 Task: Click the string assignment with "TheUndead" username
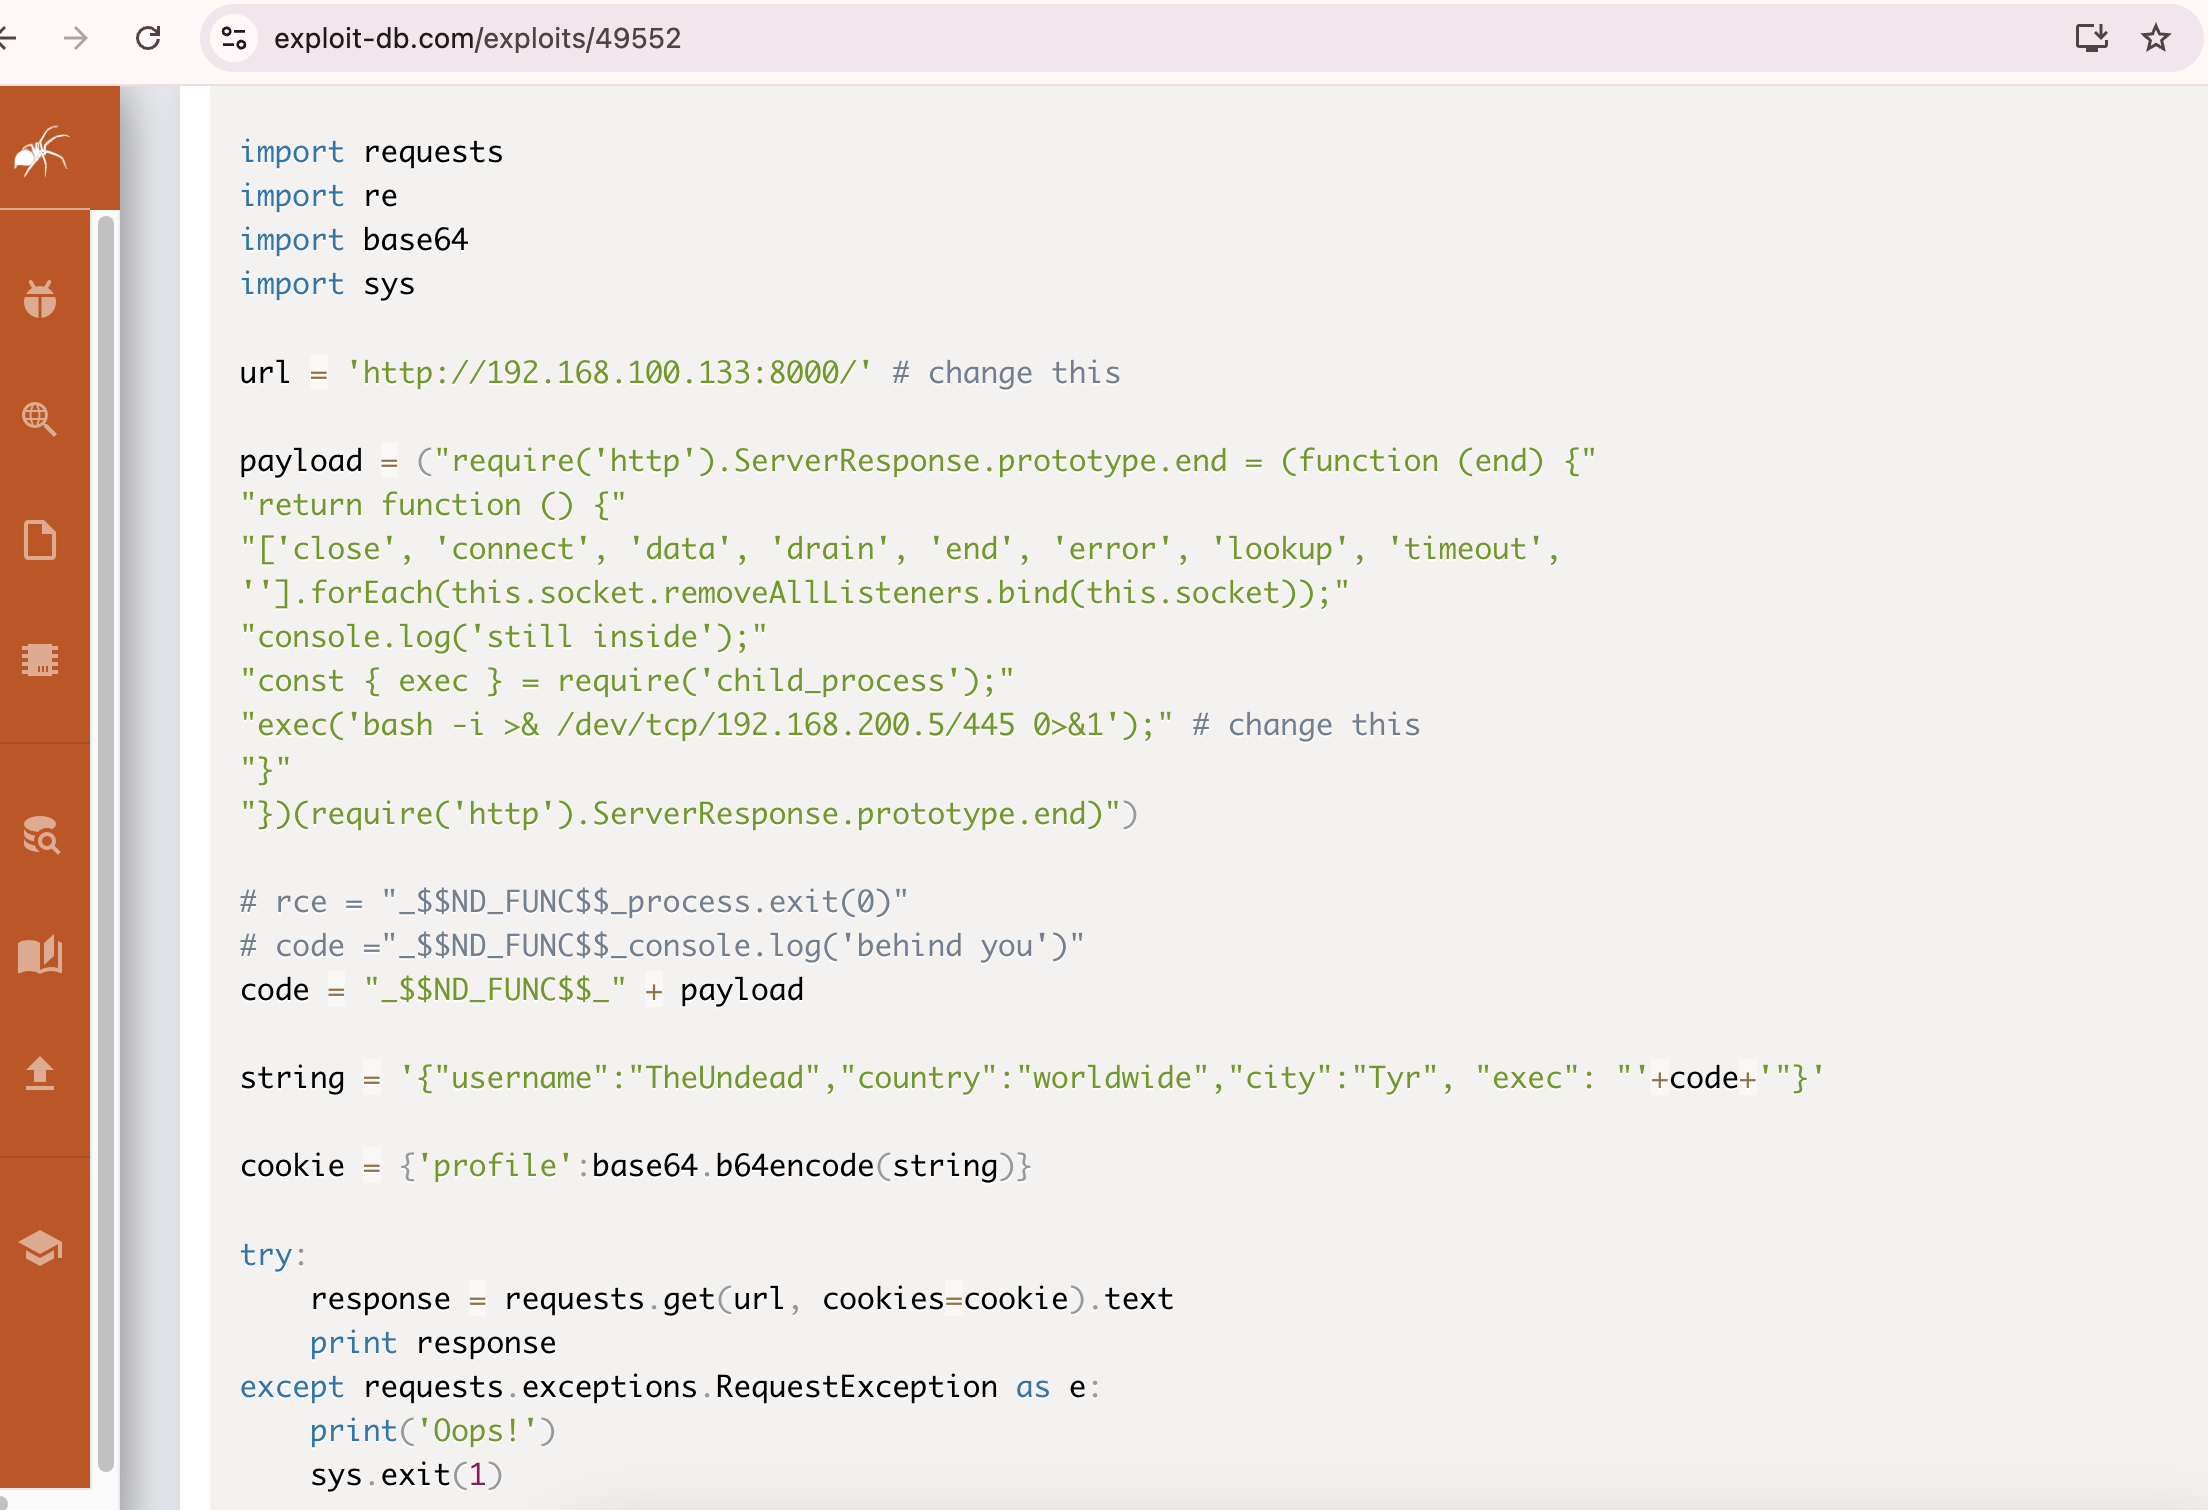coord(1032,1078)
